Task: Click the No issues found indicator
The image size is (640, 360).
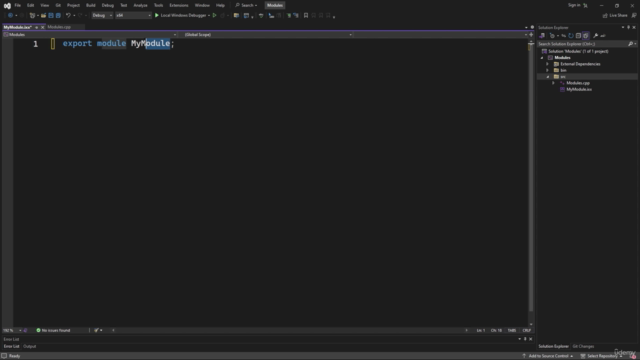Action: 53,330
